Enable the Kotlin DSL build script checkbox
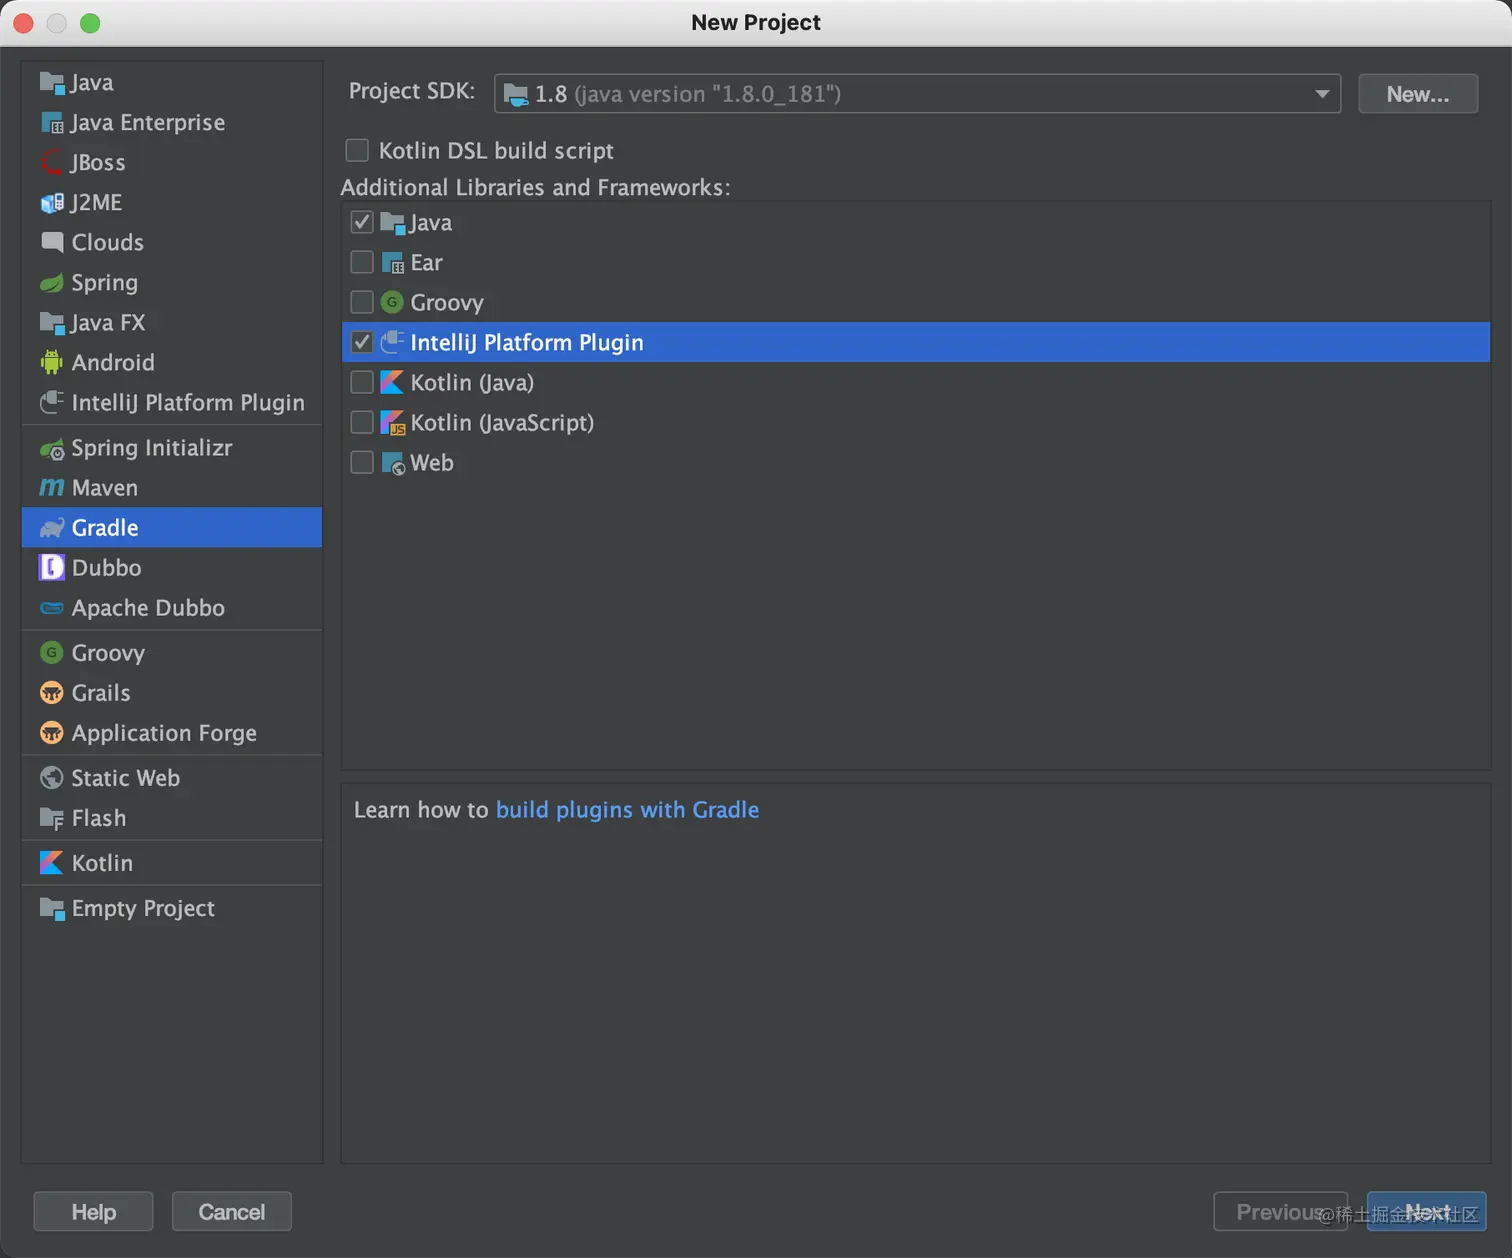 (357, 150)
